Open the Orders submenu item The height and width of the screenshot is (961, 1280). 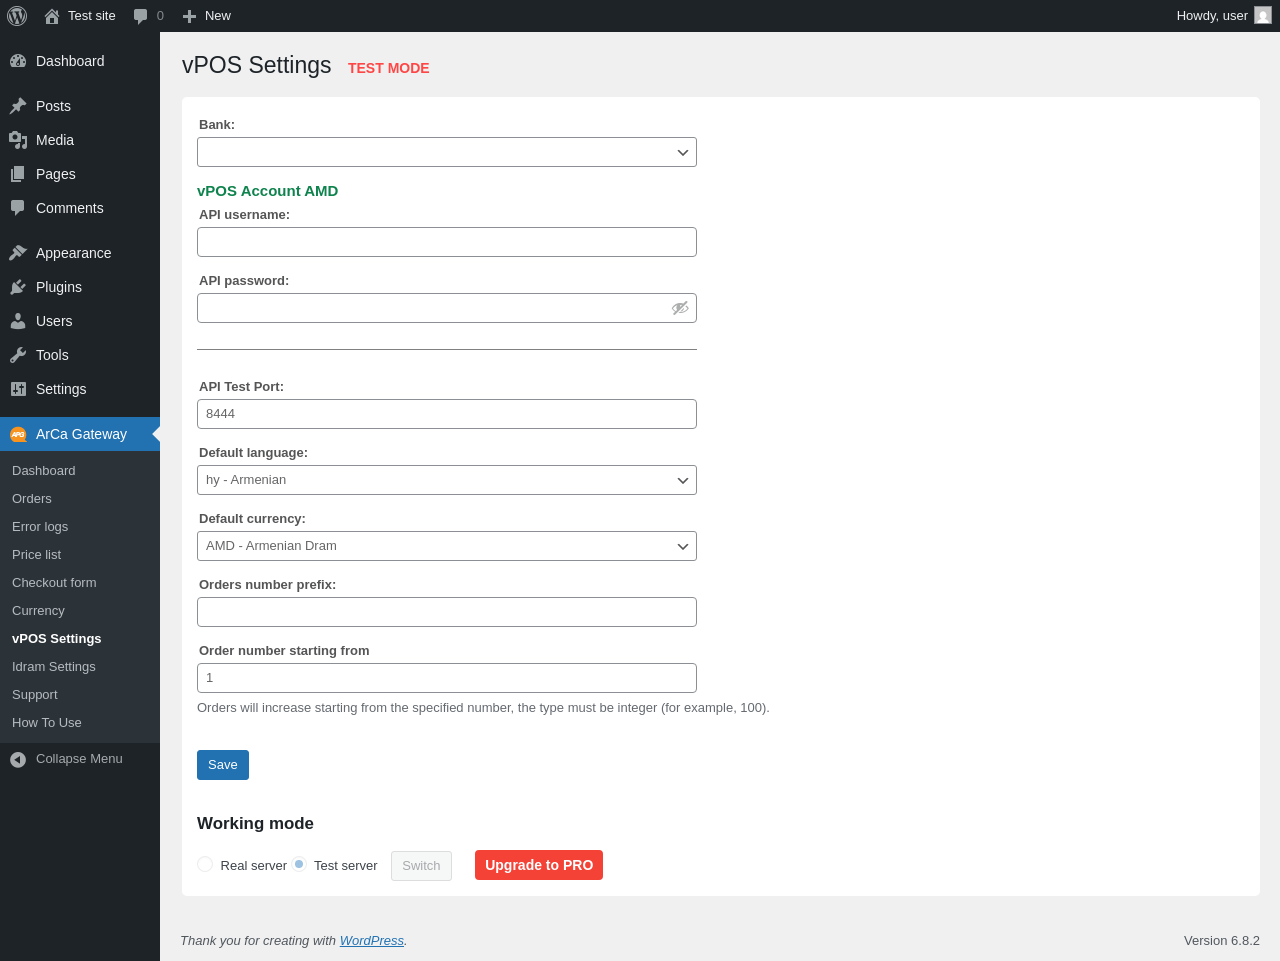click(32, 499)
